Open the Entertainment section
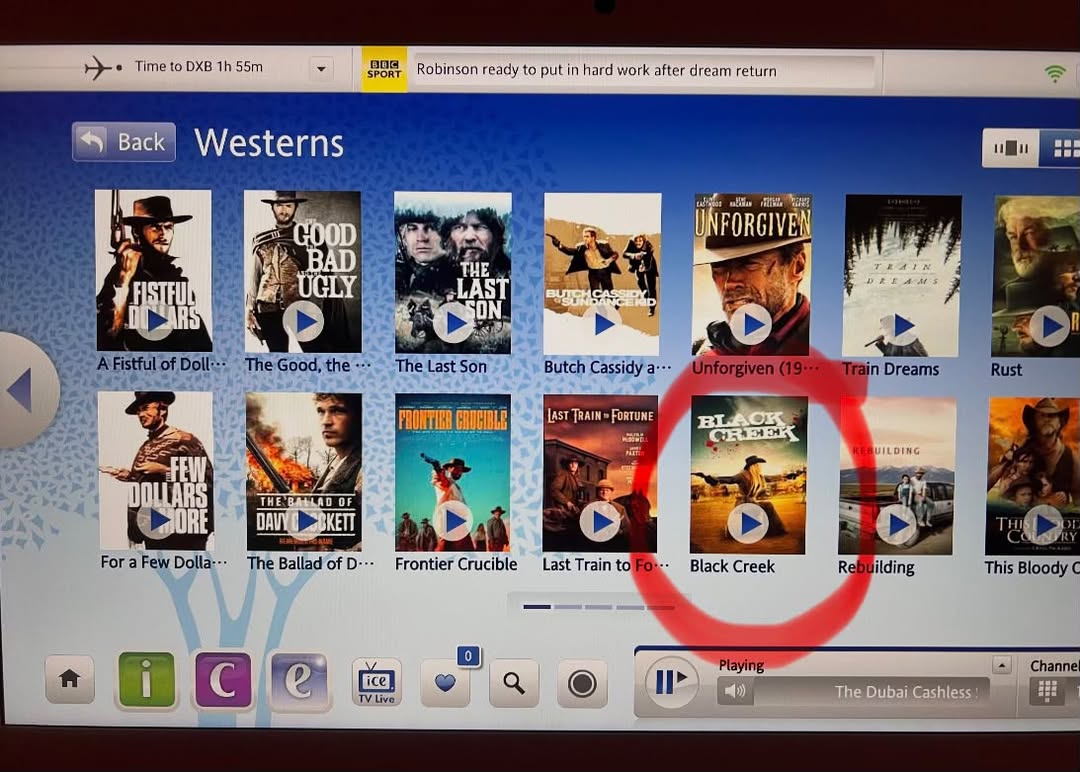 click(299, 681)
